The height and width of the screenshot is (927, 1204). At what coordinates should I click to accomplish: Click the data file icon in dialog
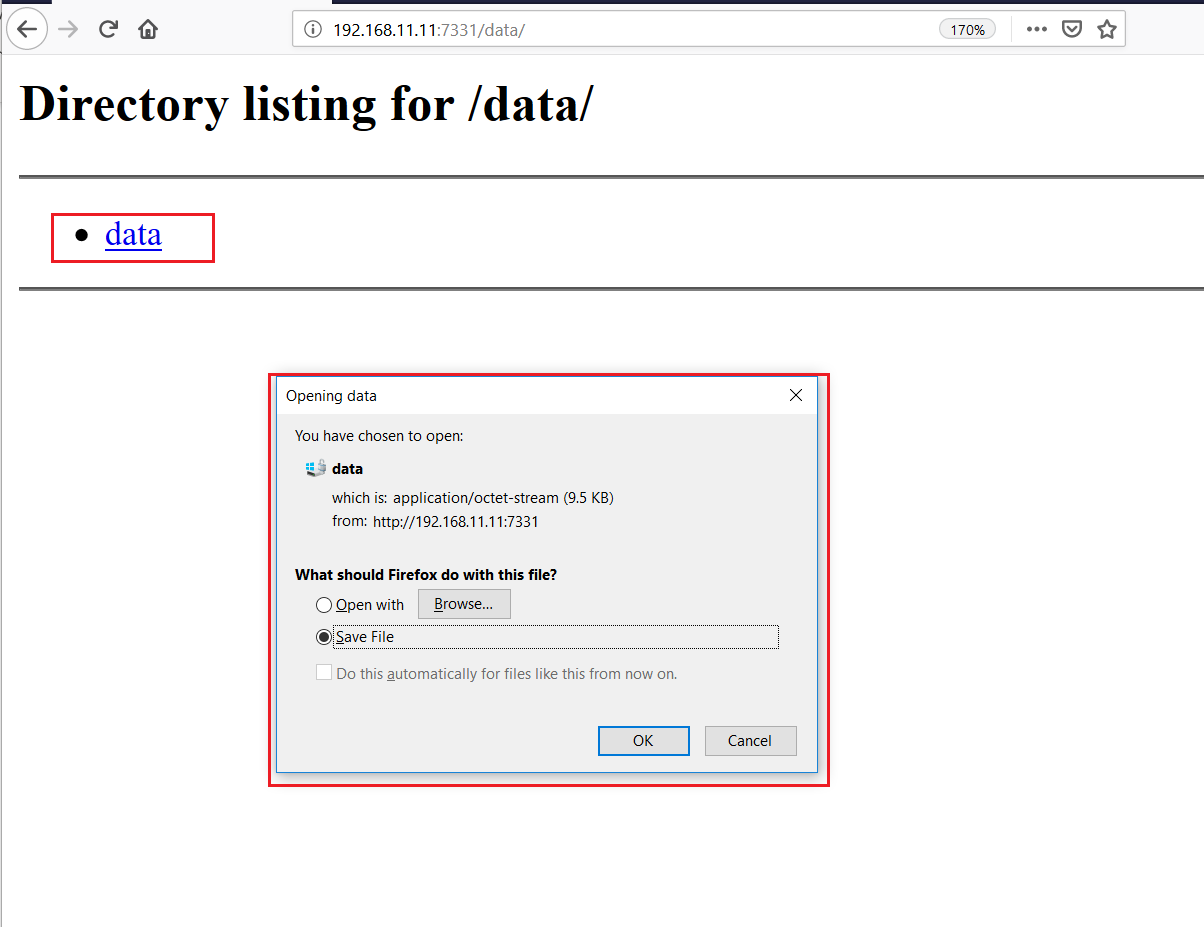point(316,468)
